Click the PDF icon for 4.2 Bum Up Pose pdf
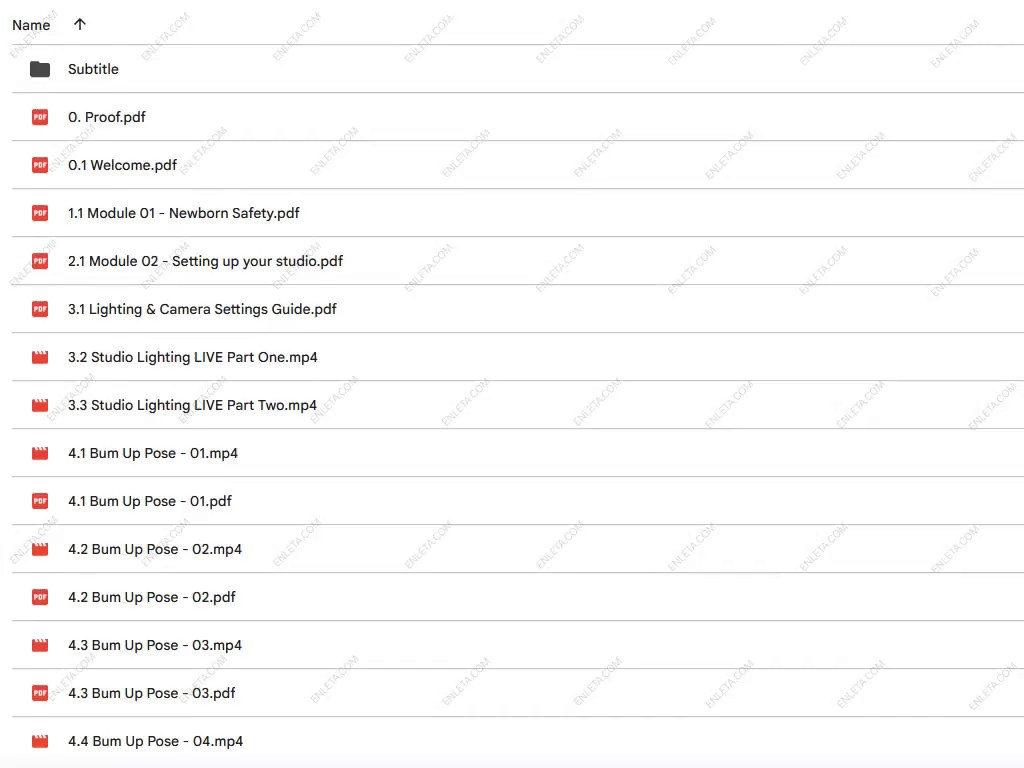 point(40,597)
